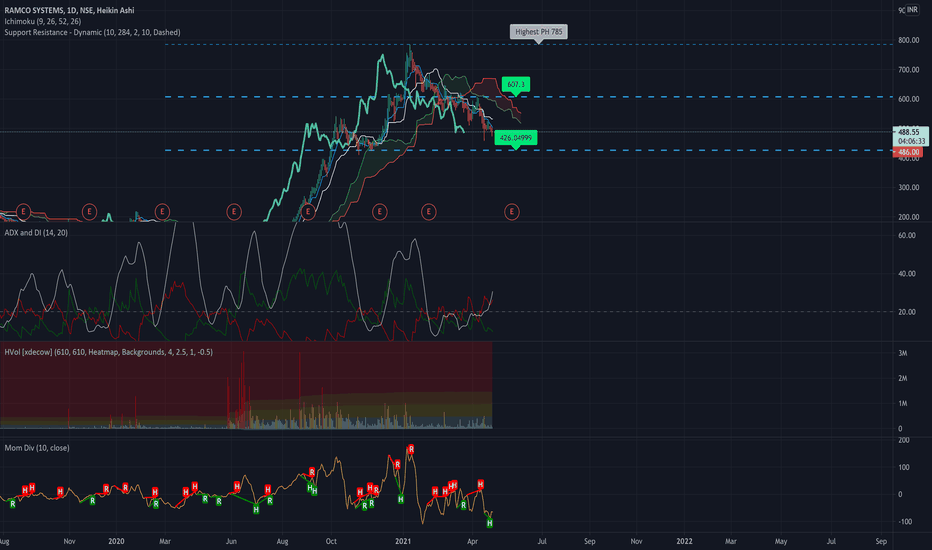Viewport: 932px width, 550px height.
Task: Click the Apr label on time axis
Action: click(473, 541)
